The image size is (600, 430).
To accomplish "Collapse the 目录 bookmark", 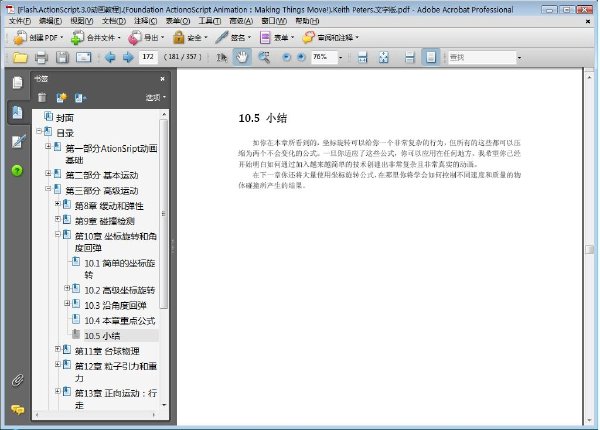I will [x=39, y=131].
